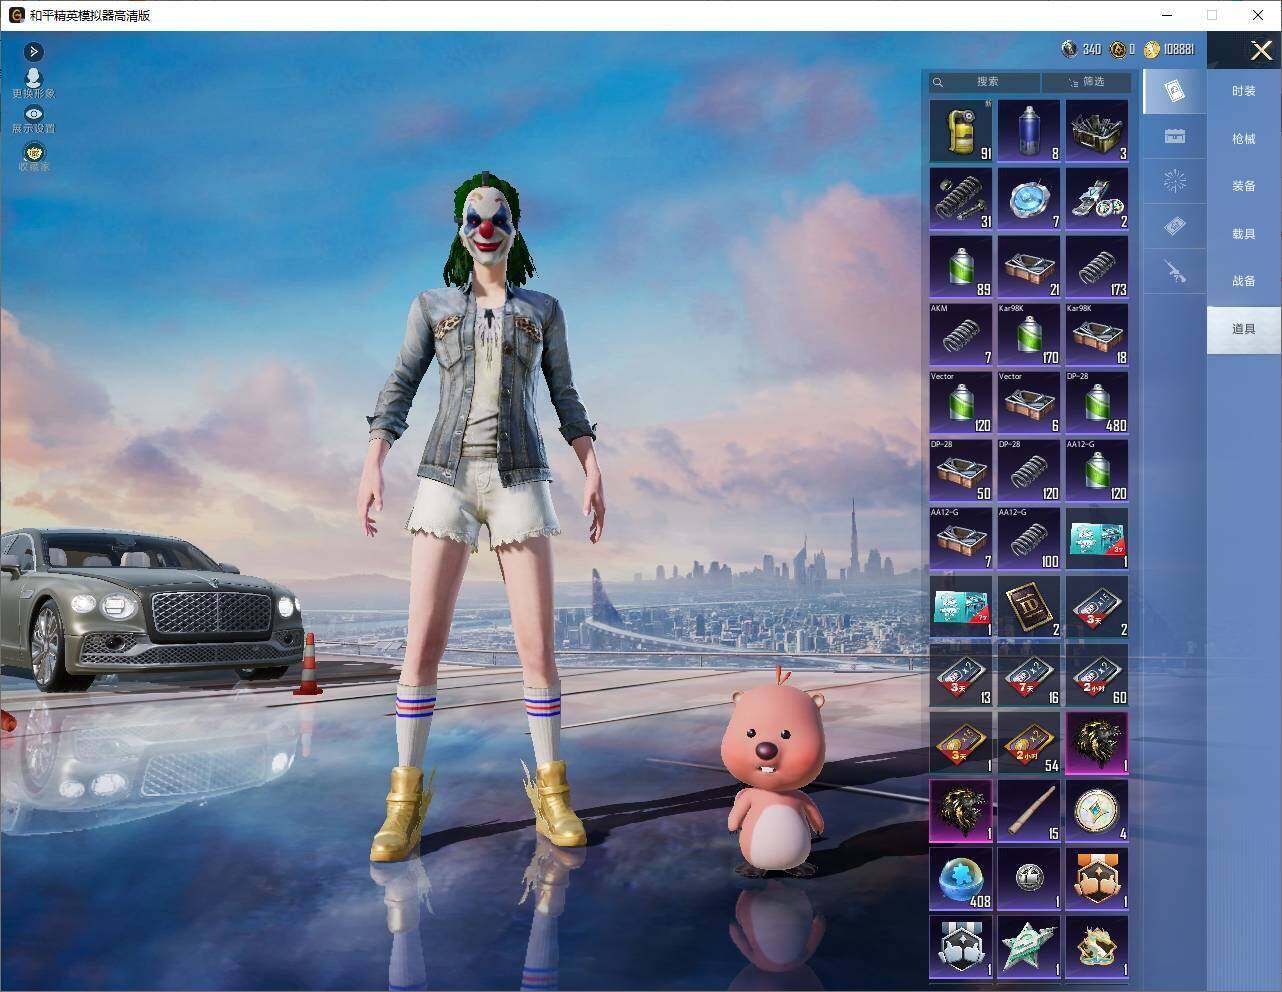Select the Kar98K green paint can, count 170
This screenshot has width=1282, height=992.
tap(1029, 335)
